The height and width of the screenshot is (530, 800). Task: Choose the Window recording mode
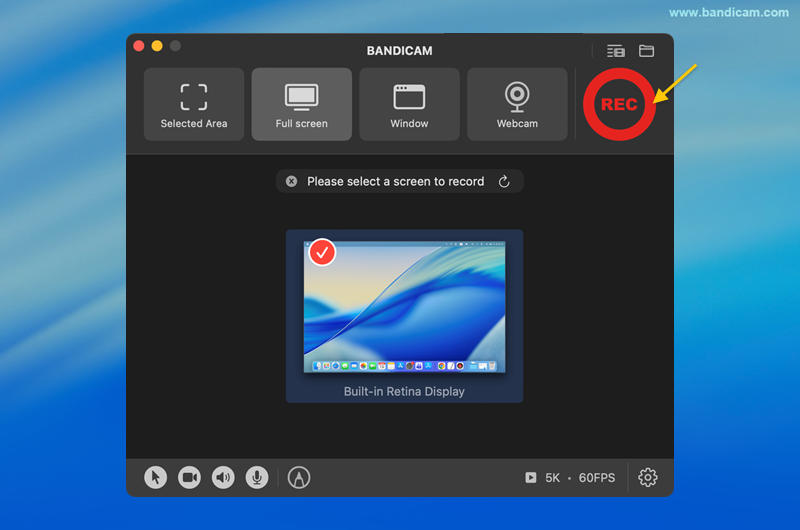pyautogui.click(x=409, y=104)
